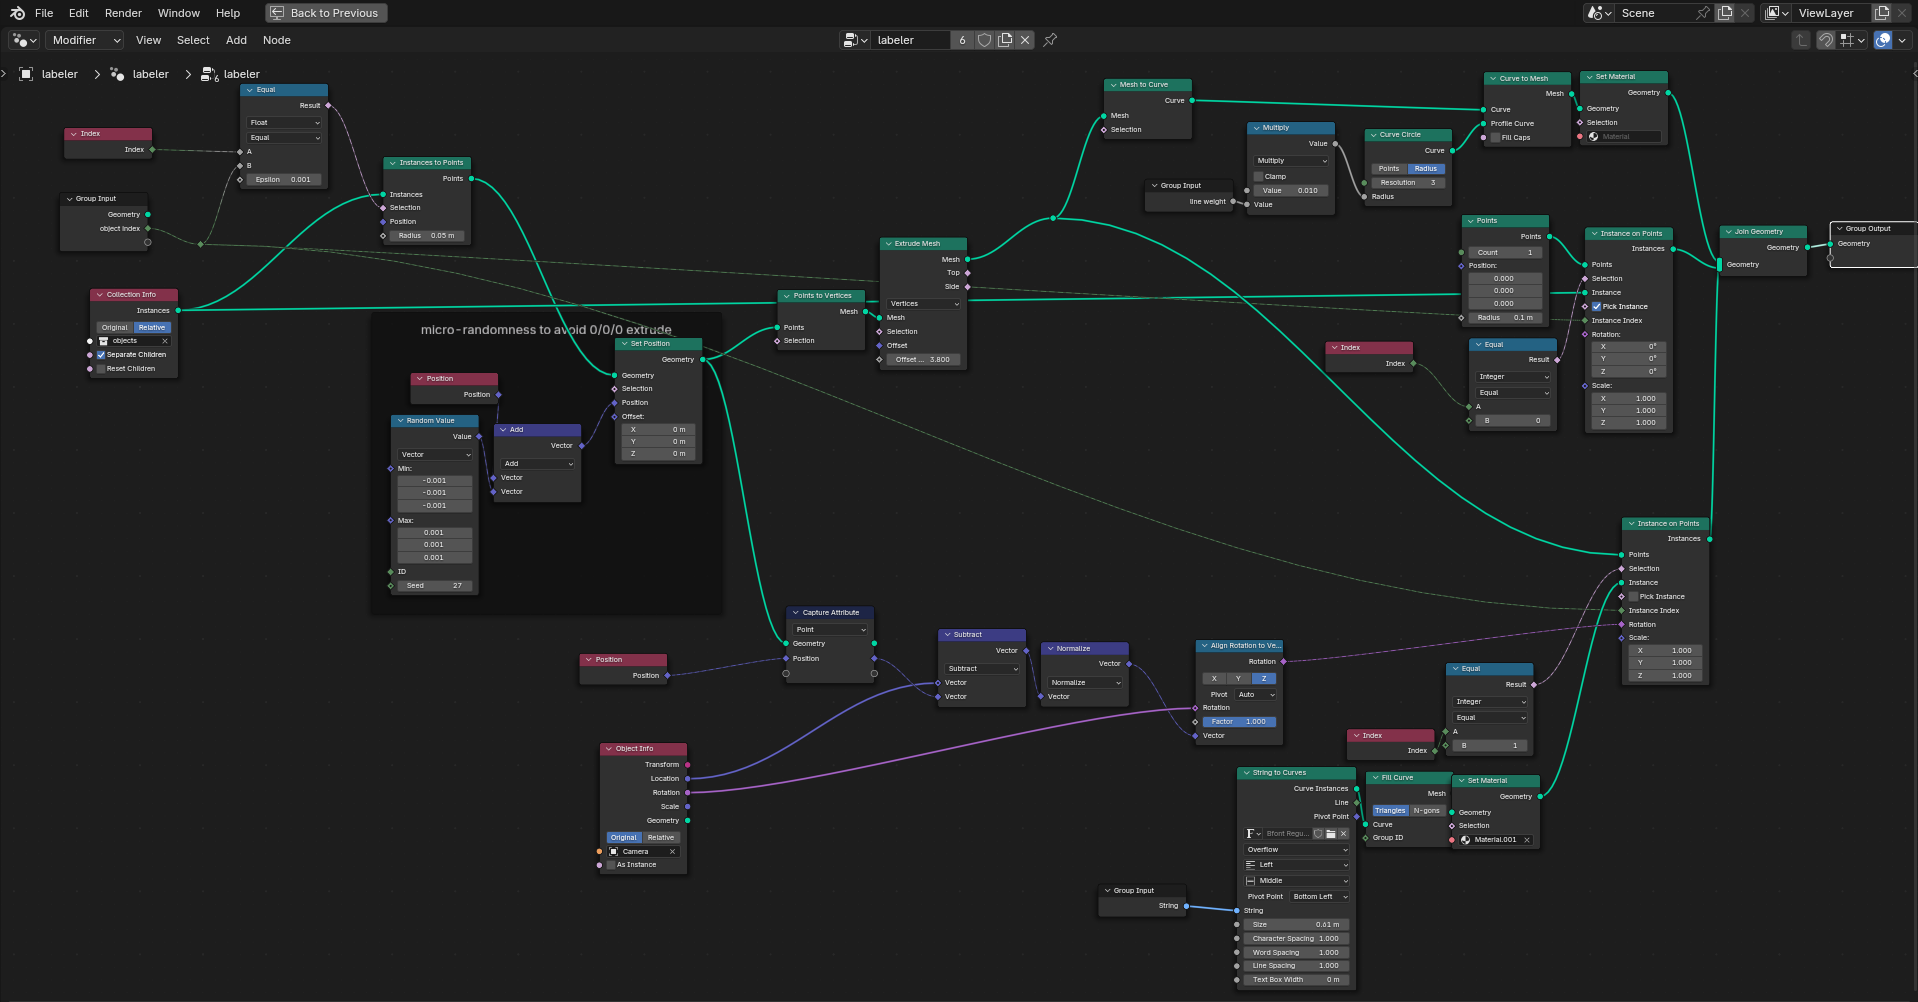Image resolution: width=1918 pixels, height=1002 pixels.
Task: Toggle the pin node tree icon
Action: tap(1050, 40)
